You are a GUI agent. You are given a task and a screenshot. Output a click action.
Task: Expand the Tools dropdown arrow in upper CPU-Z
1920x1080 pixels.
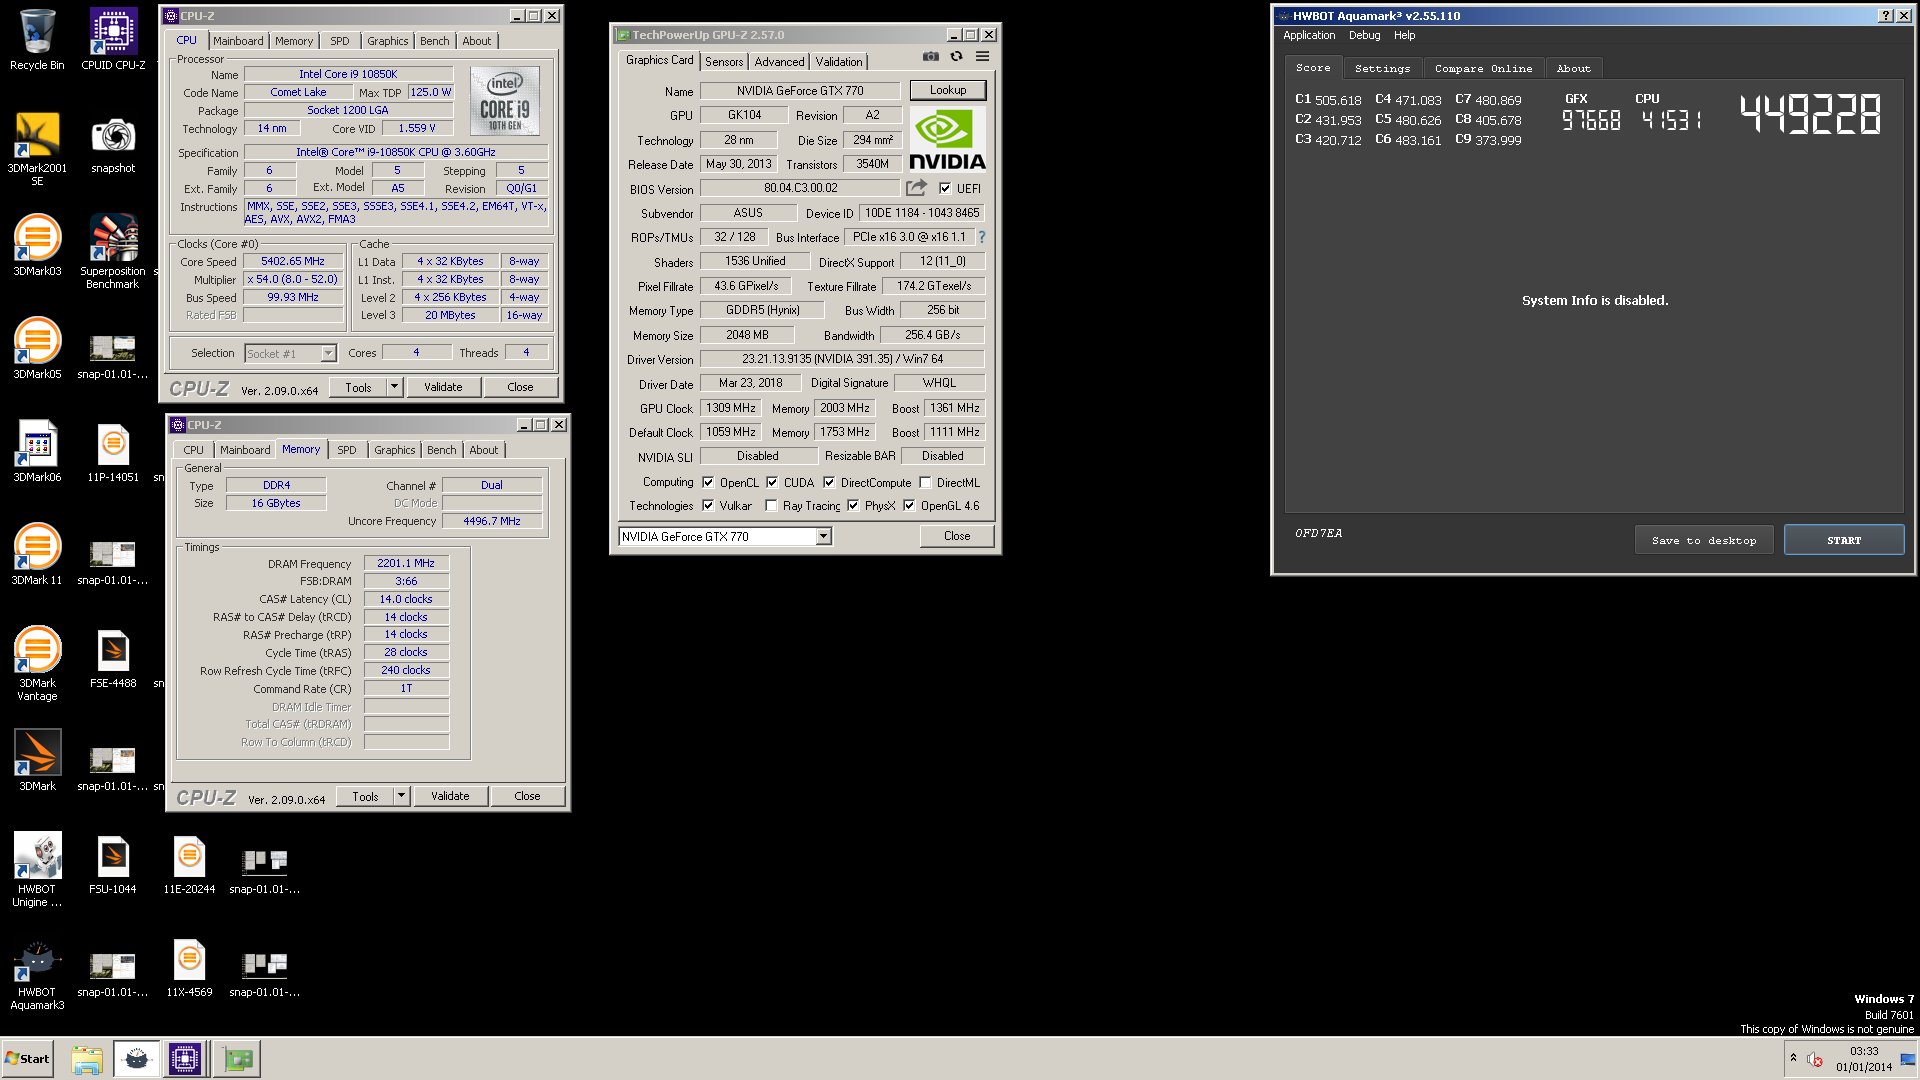395,387
